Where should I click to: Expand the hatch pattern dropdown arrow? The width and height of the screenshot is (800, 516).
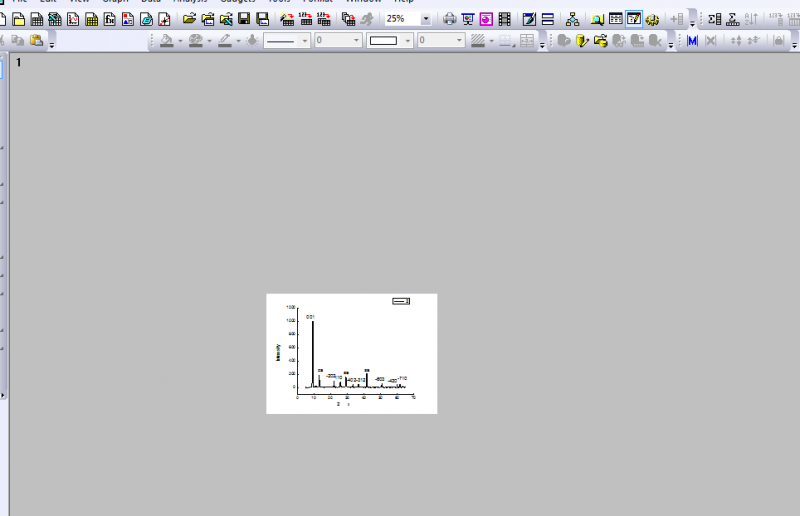tap(491, 41)
